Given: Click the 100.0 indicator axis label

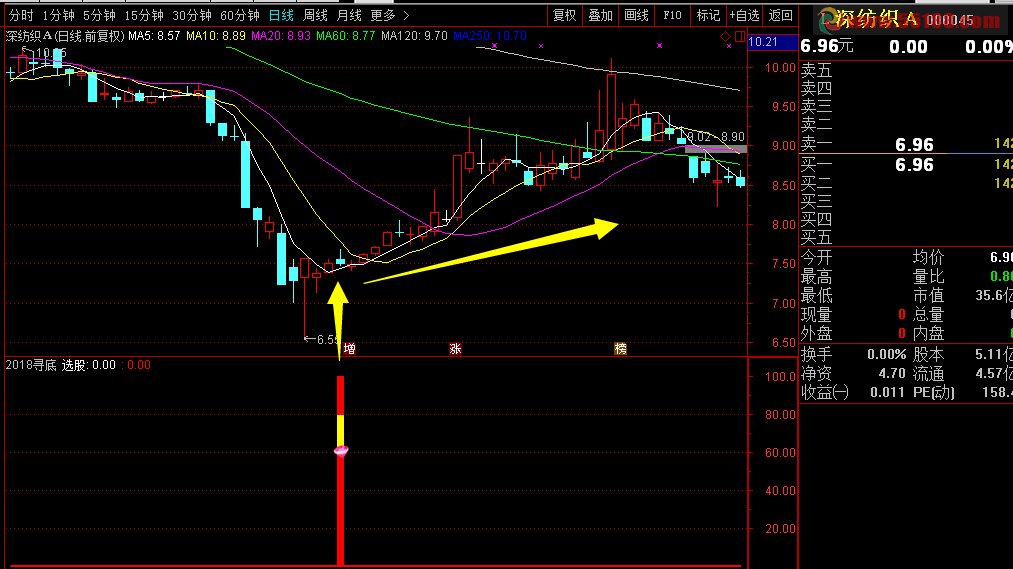Looking at the screenshot, I should pyautogui.click(x=780, y=377).
